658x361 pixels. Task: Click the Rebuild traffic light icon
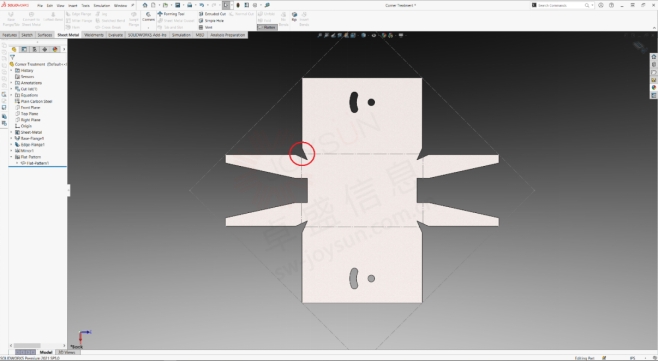click(x=238, y=5)
